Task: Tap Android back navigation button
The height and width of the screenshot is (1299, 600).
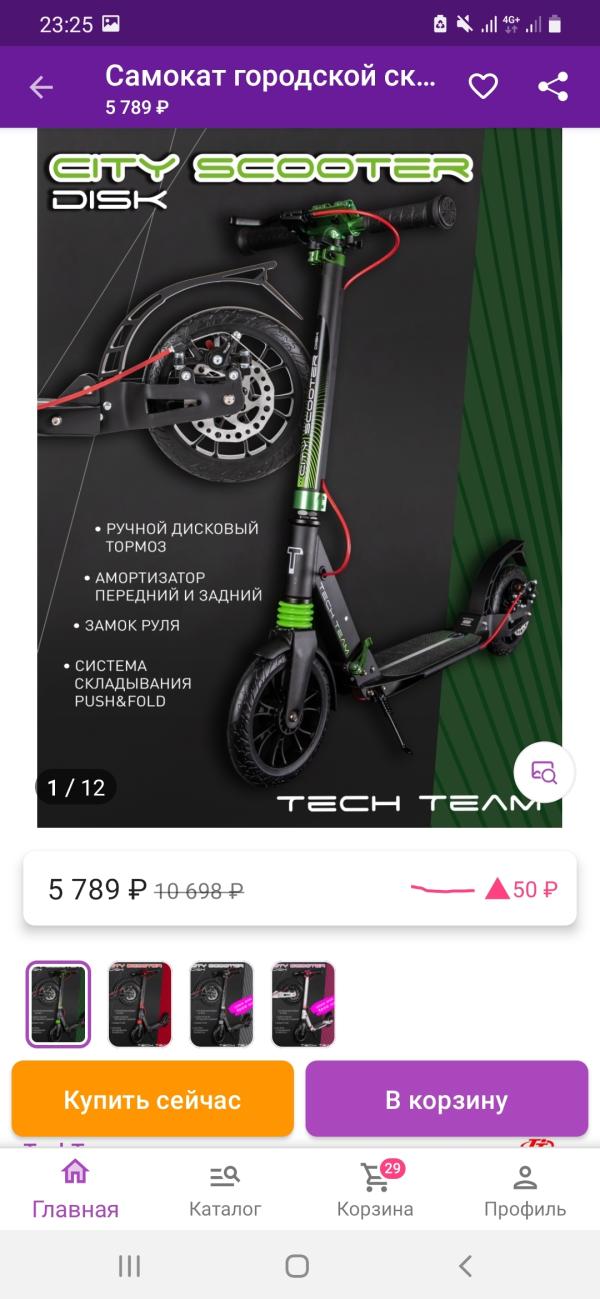Action: pos(465,1266)
